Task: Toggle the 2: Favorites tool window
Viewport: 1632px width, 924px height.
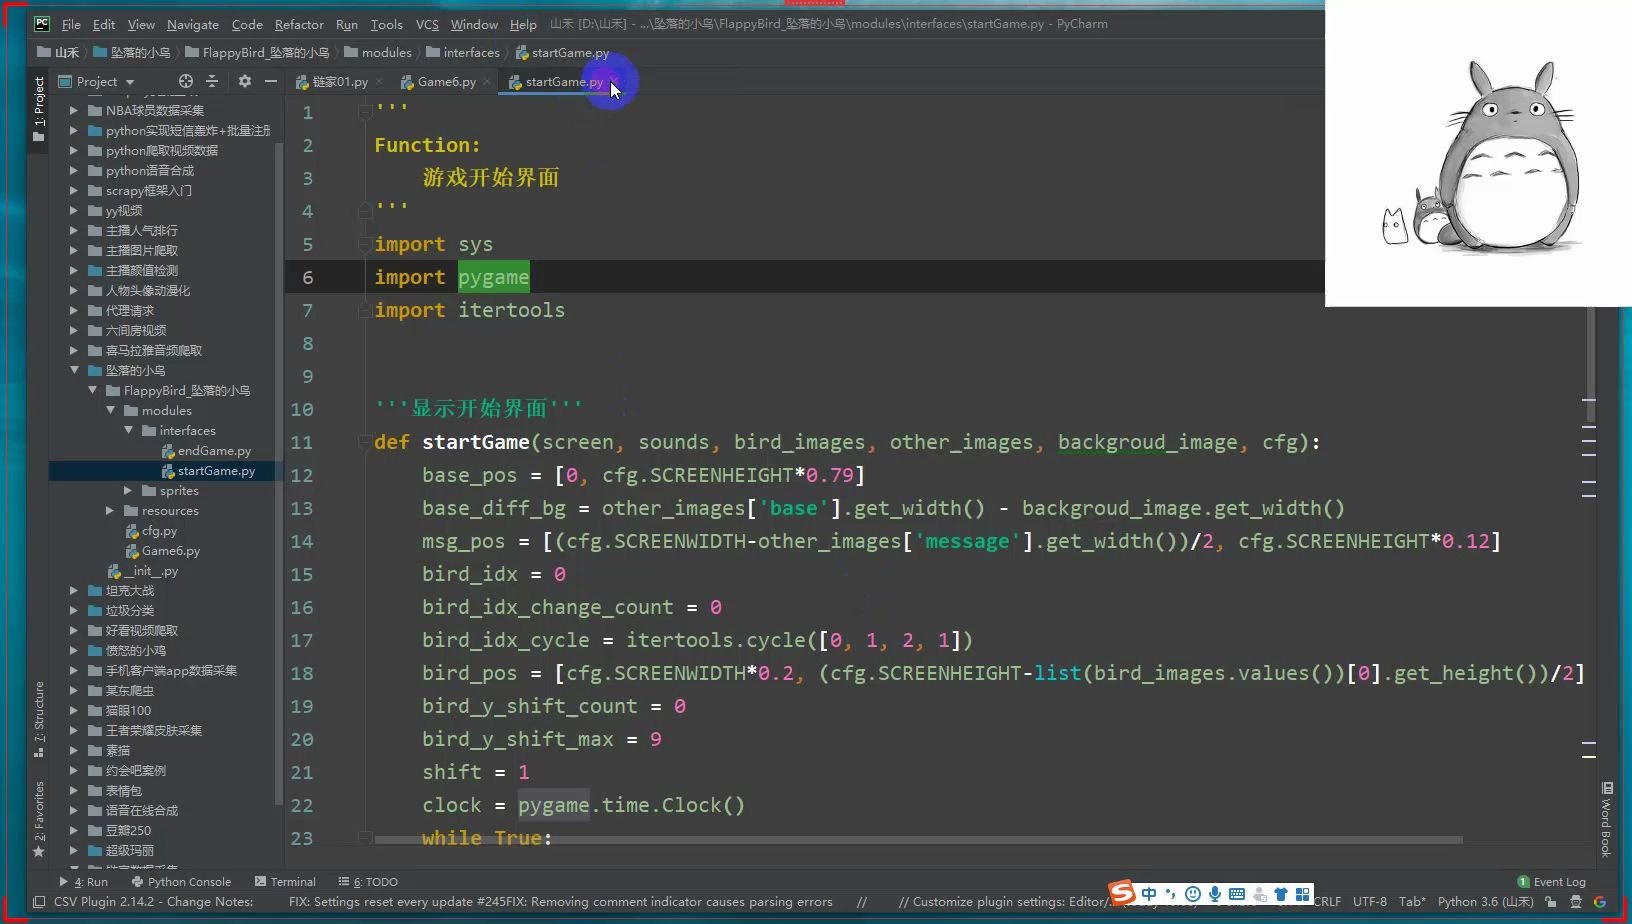Action: click(39, 818)
